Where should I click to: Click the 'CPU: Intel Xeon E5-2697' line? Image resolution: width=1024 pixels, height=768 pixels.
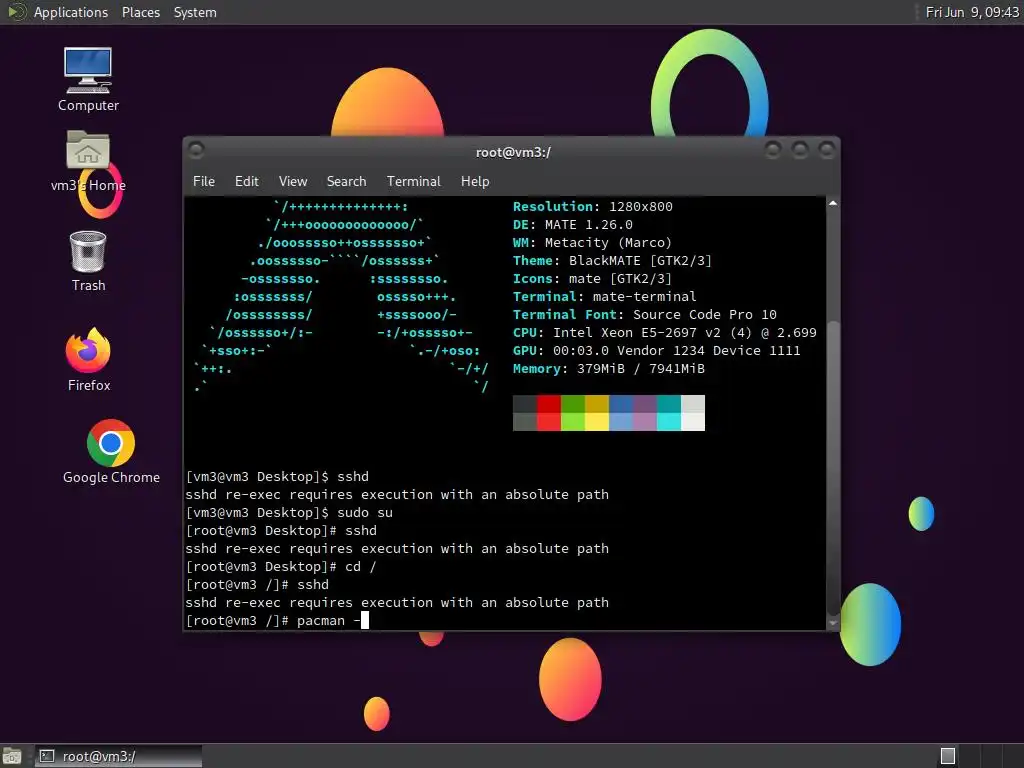click(665, 332)
